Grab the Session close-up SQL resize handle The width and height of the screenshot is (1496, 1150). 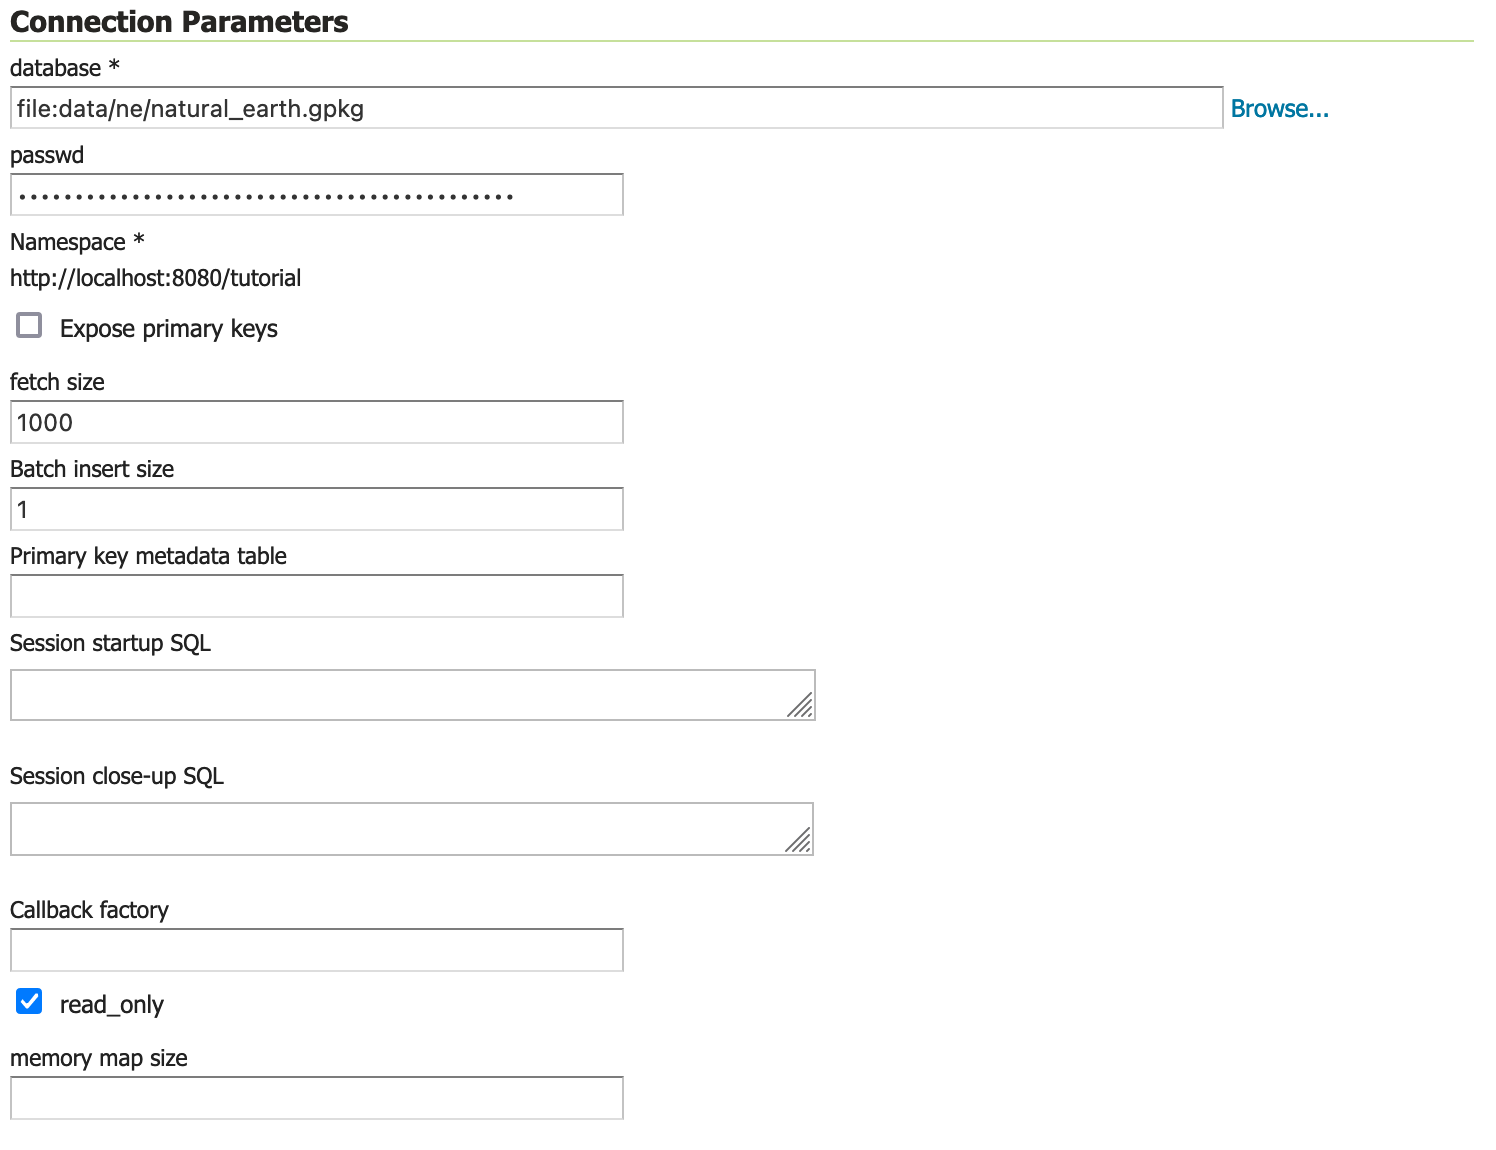pyautogui.click(x=799, y=841)
